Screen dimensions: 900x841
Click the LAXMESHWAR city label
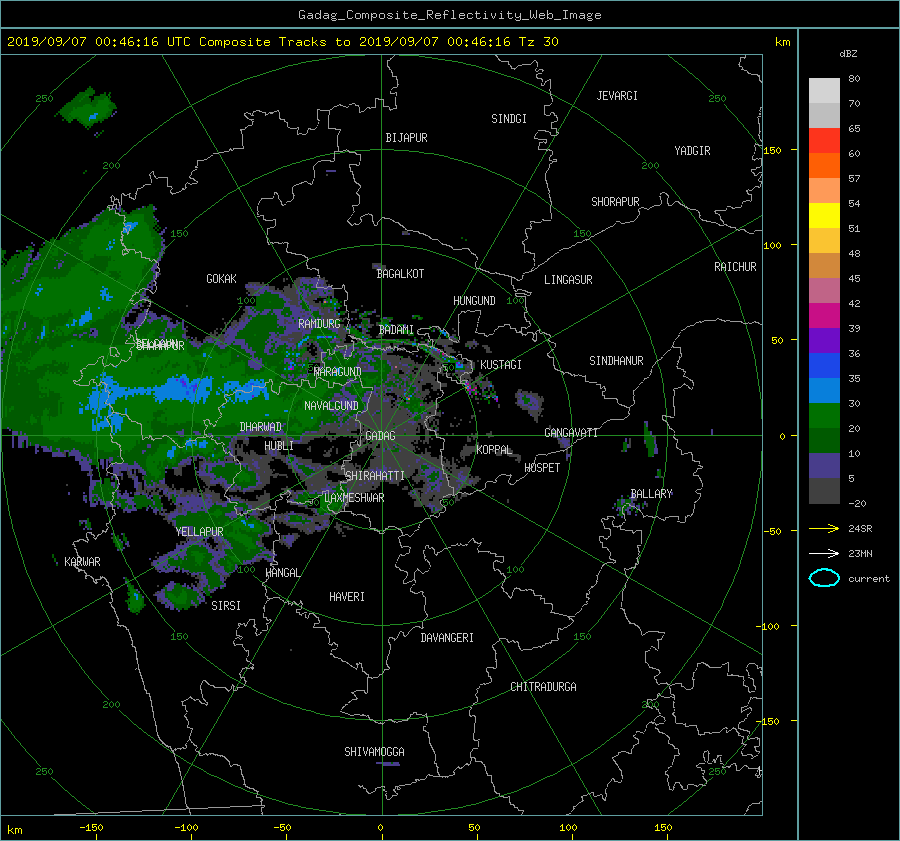point(354,498)
